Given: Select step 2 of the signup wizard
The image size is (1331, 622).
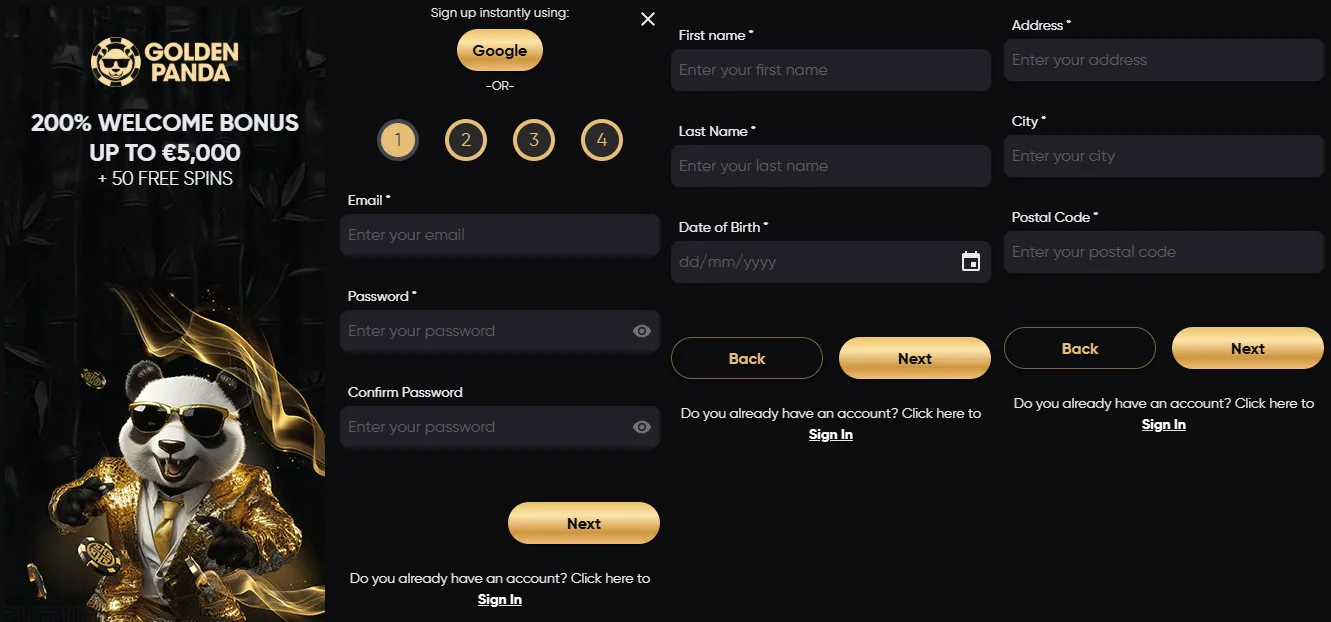Looking at the screenshot, I should [x=466, y=140].
